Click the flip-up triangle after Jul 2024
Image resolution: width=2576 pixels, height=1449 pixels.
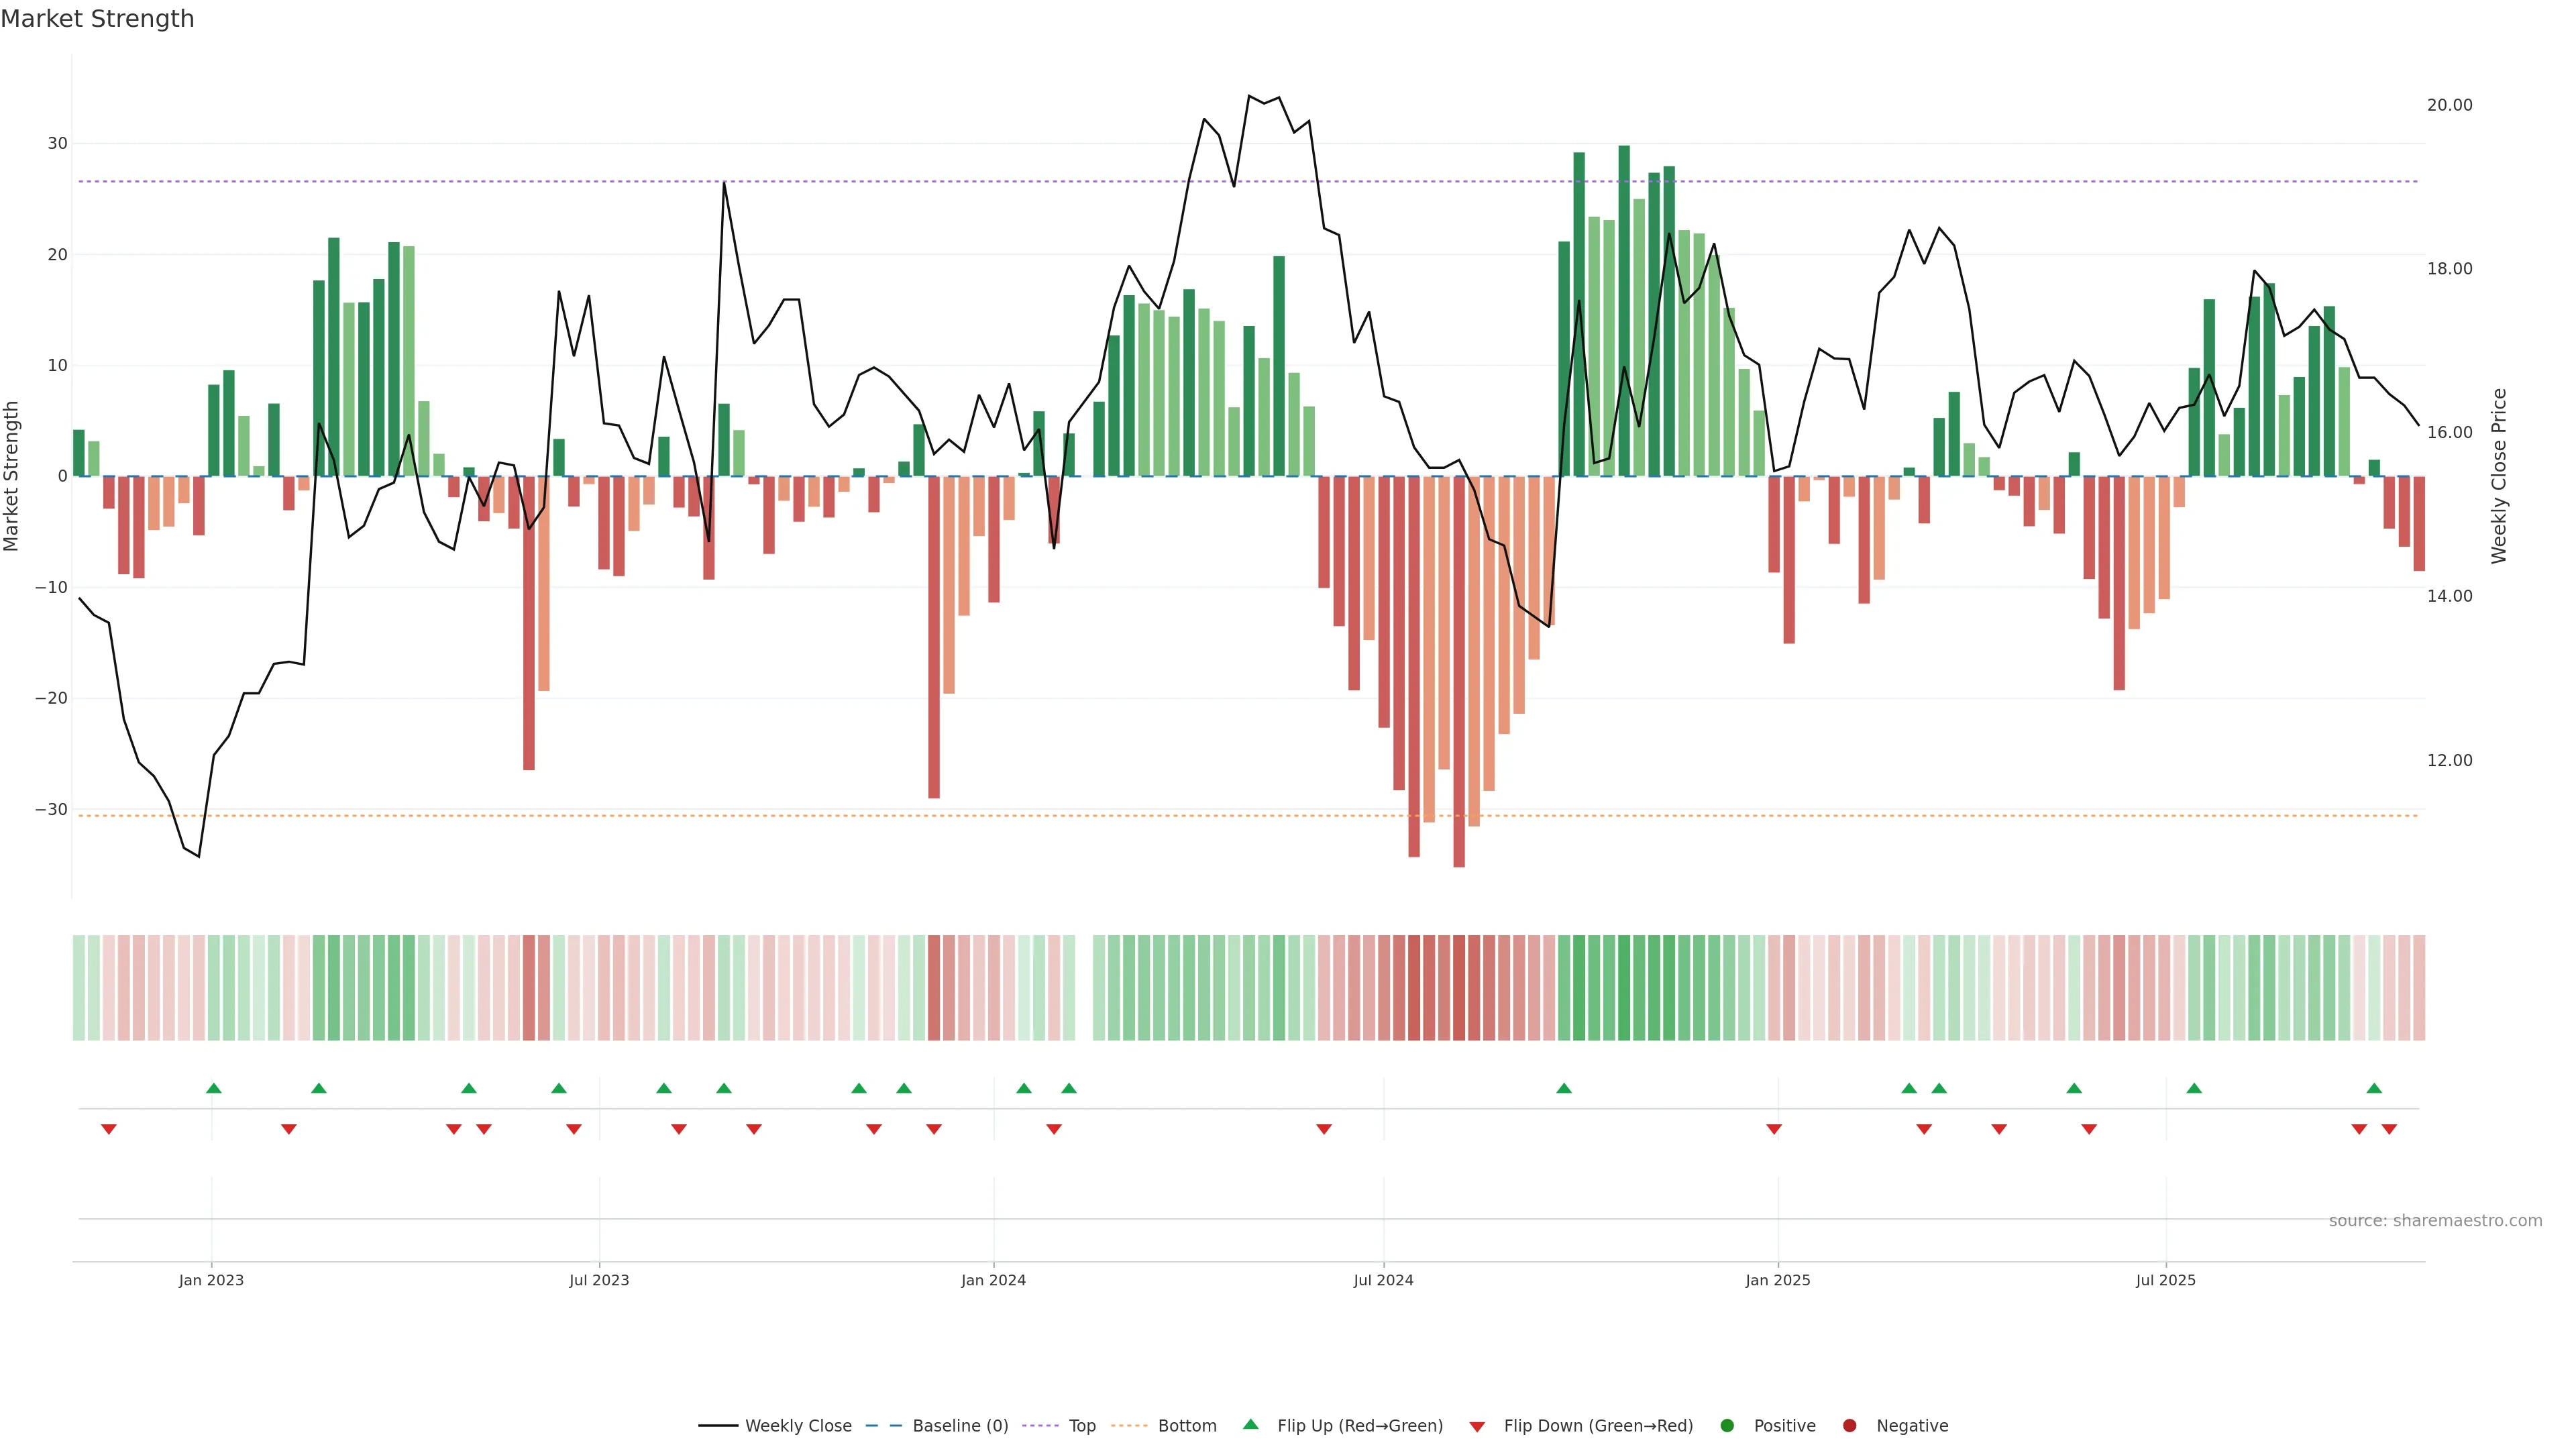click(x=1564, y=1088)
